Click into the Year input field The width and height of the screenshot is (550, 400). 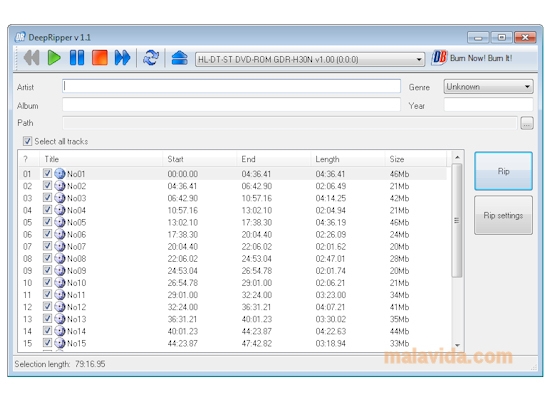click(488, 105)
